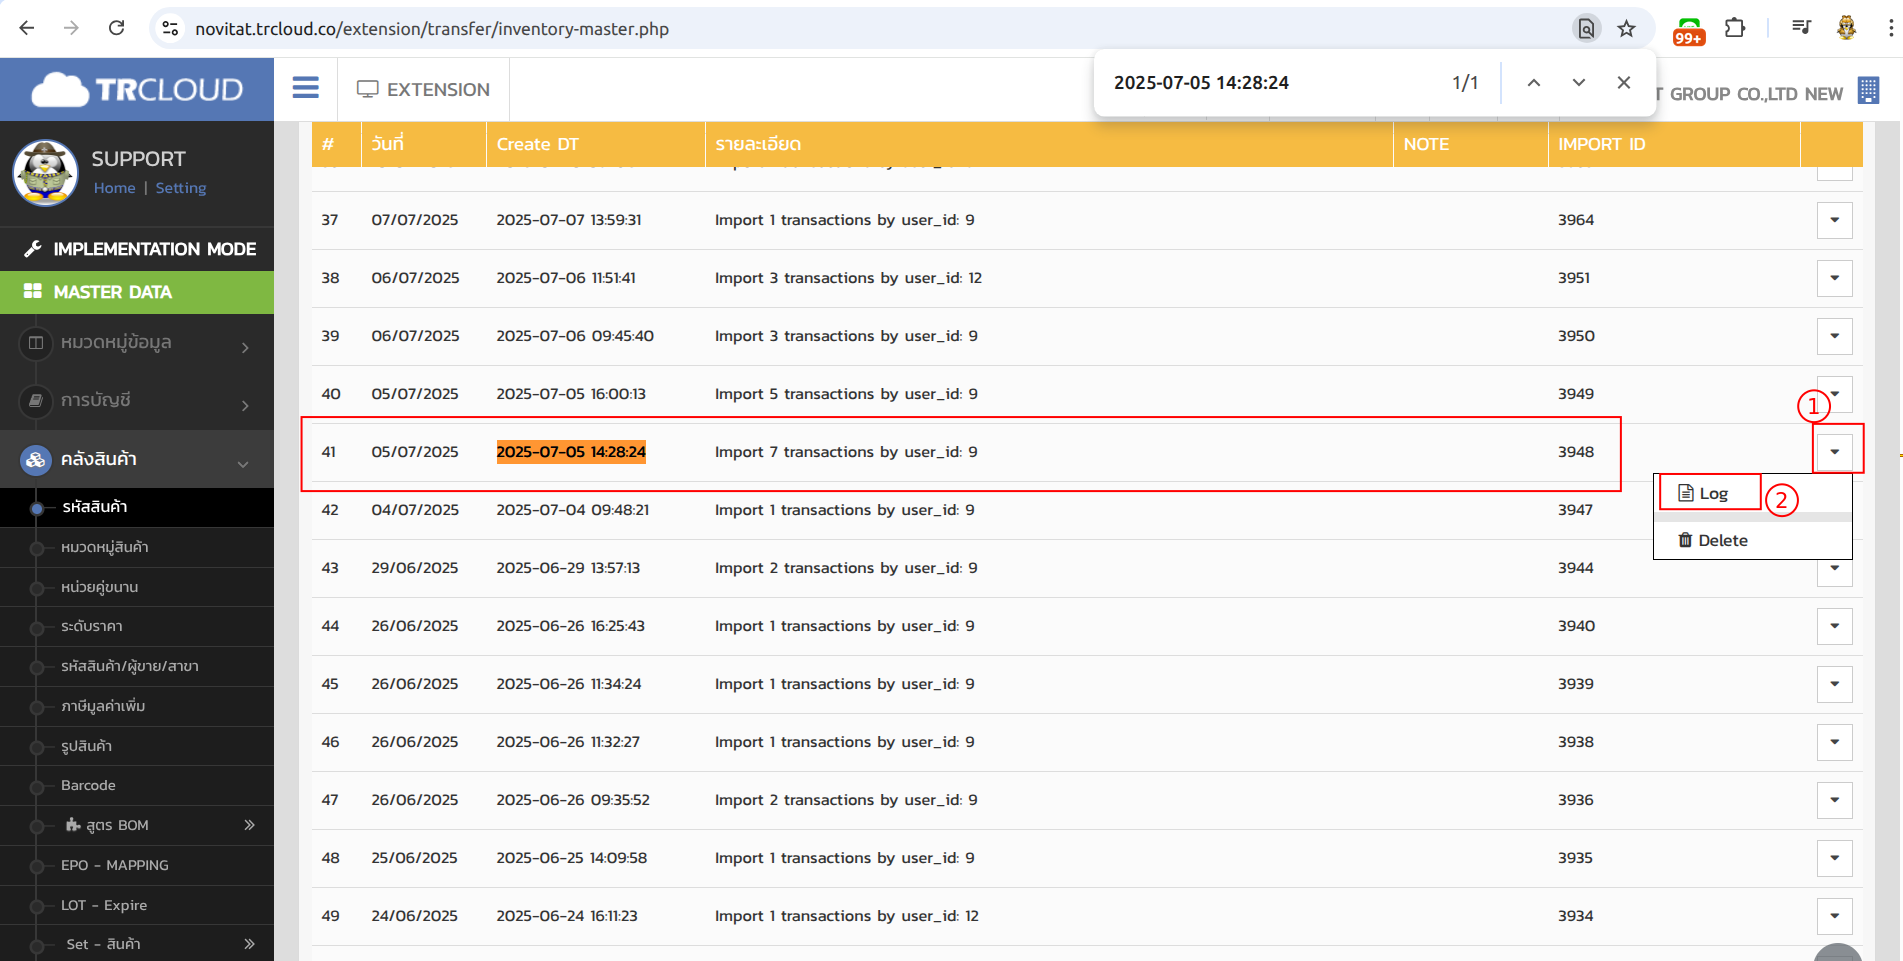
Task: Click the support penguin avatar
Action: click(x=45, y=173)
